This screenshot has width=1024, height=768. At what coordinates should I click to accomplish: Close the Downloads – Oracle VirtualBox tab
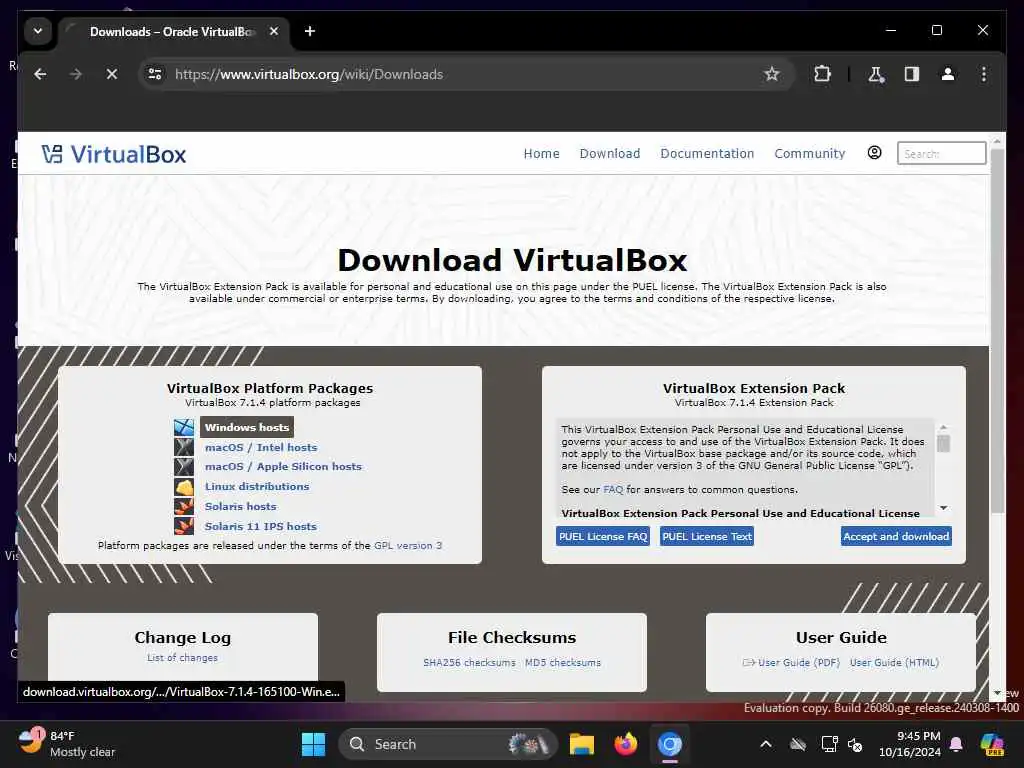[x=274, y=31]
